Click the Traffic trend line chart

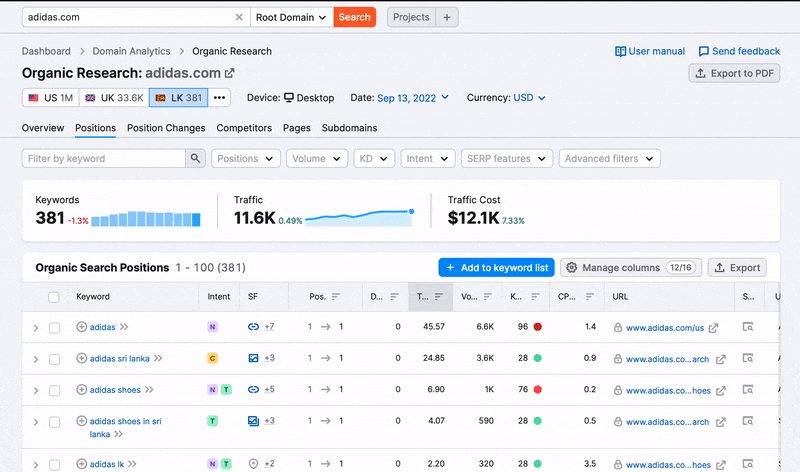360,217
